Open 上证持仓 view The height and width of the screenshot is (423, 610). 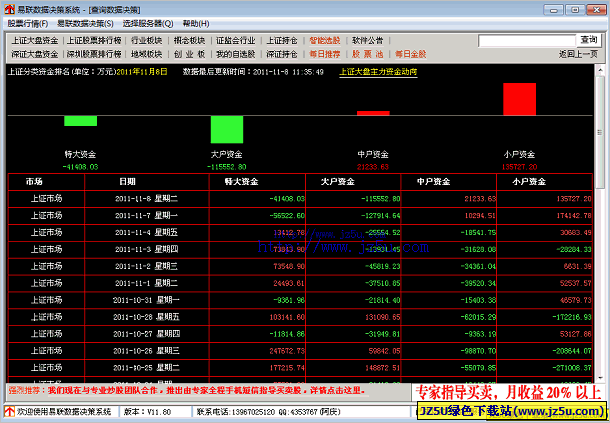pos(282,40)
